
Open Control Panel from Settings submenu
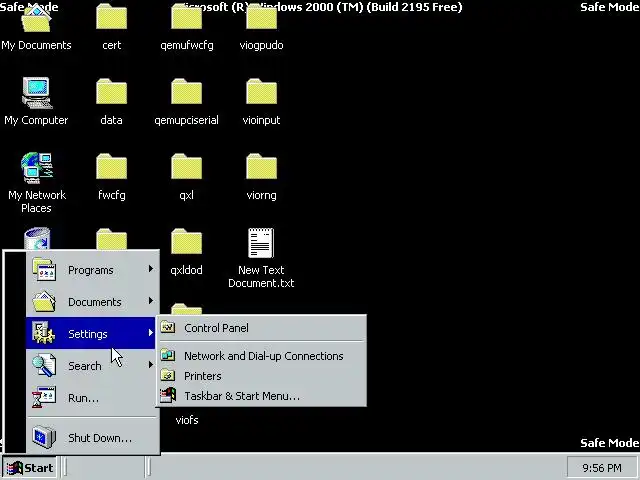261,328
